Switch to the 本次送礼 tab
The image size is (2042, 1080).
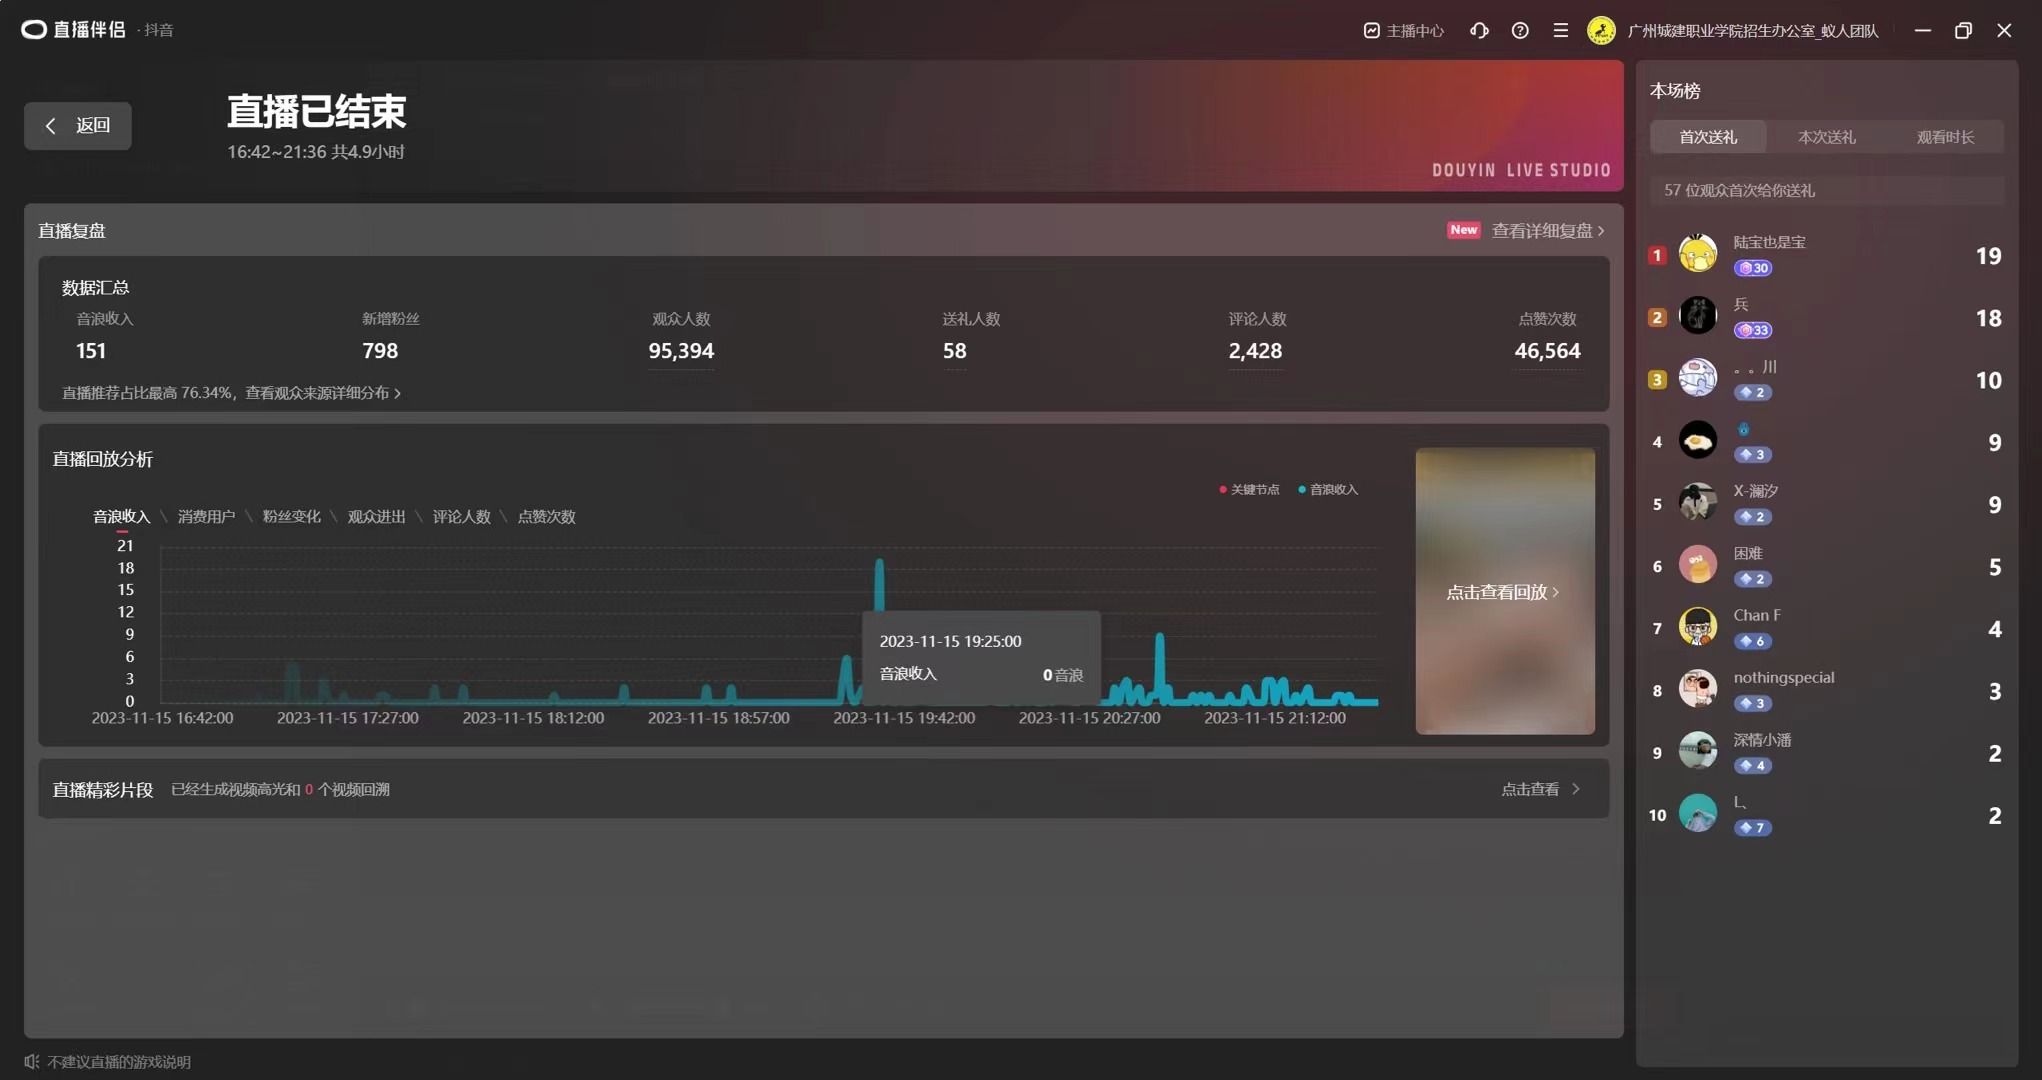(x=1826, y=137)
